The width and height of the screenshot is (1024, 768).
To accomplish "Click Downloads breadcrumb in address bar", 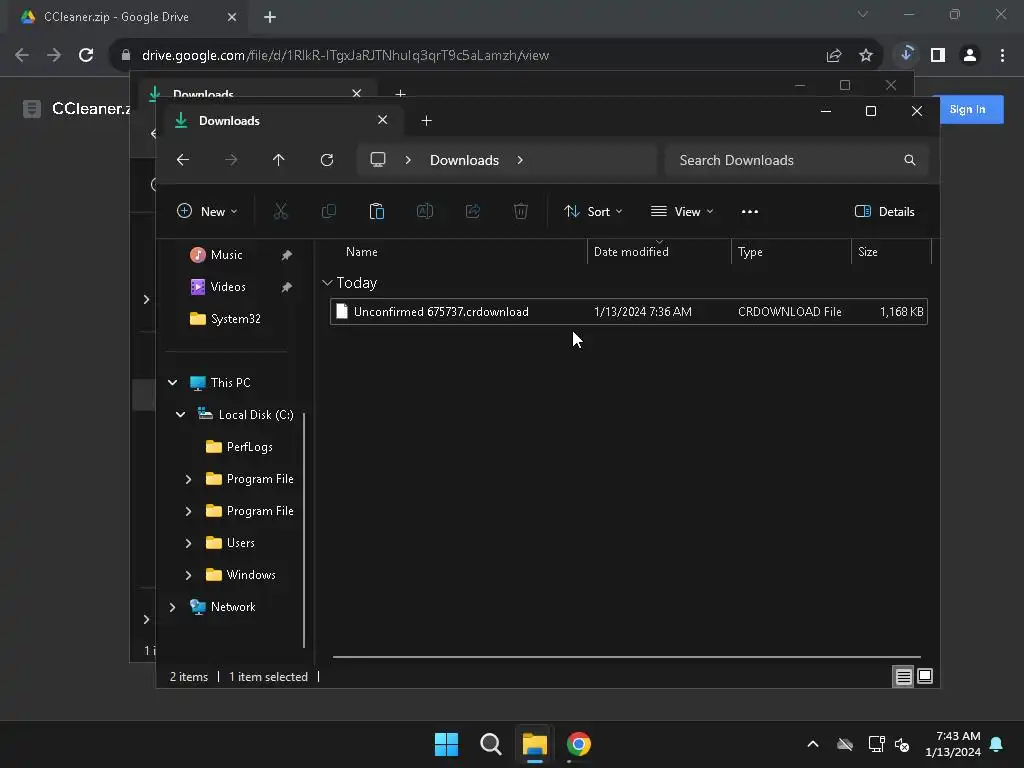I will pos(464,160).
